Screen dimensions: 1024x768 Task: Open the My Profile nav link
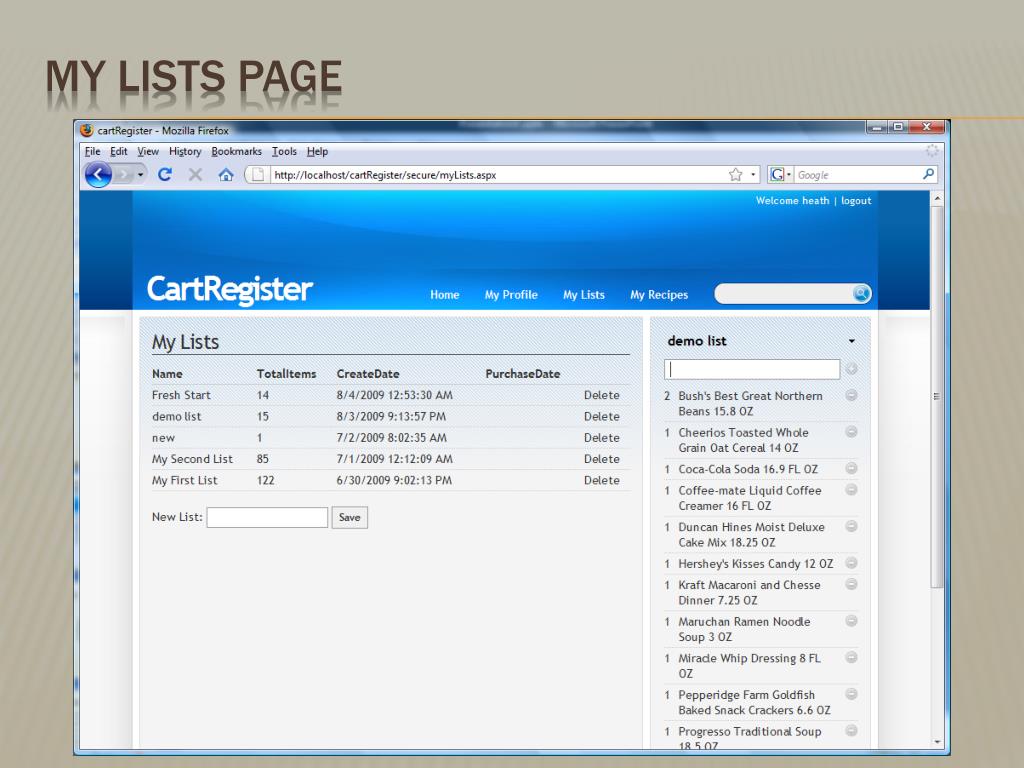pos(511,295)
